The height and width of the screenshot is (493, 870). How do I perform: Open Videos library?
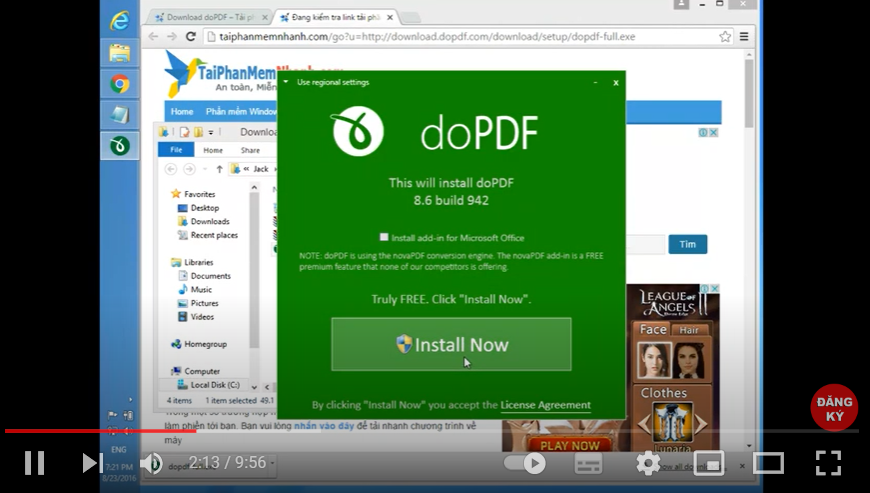coord(202,317)
